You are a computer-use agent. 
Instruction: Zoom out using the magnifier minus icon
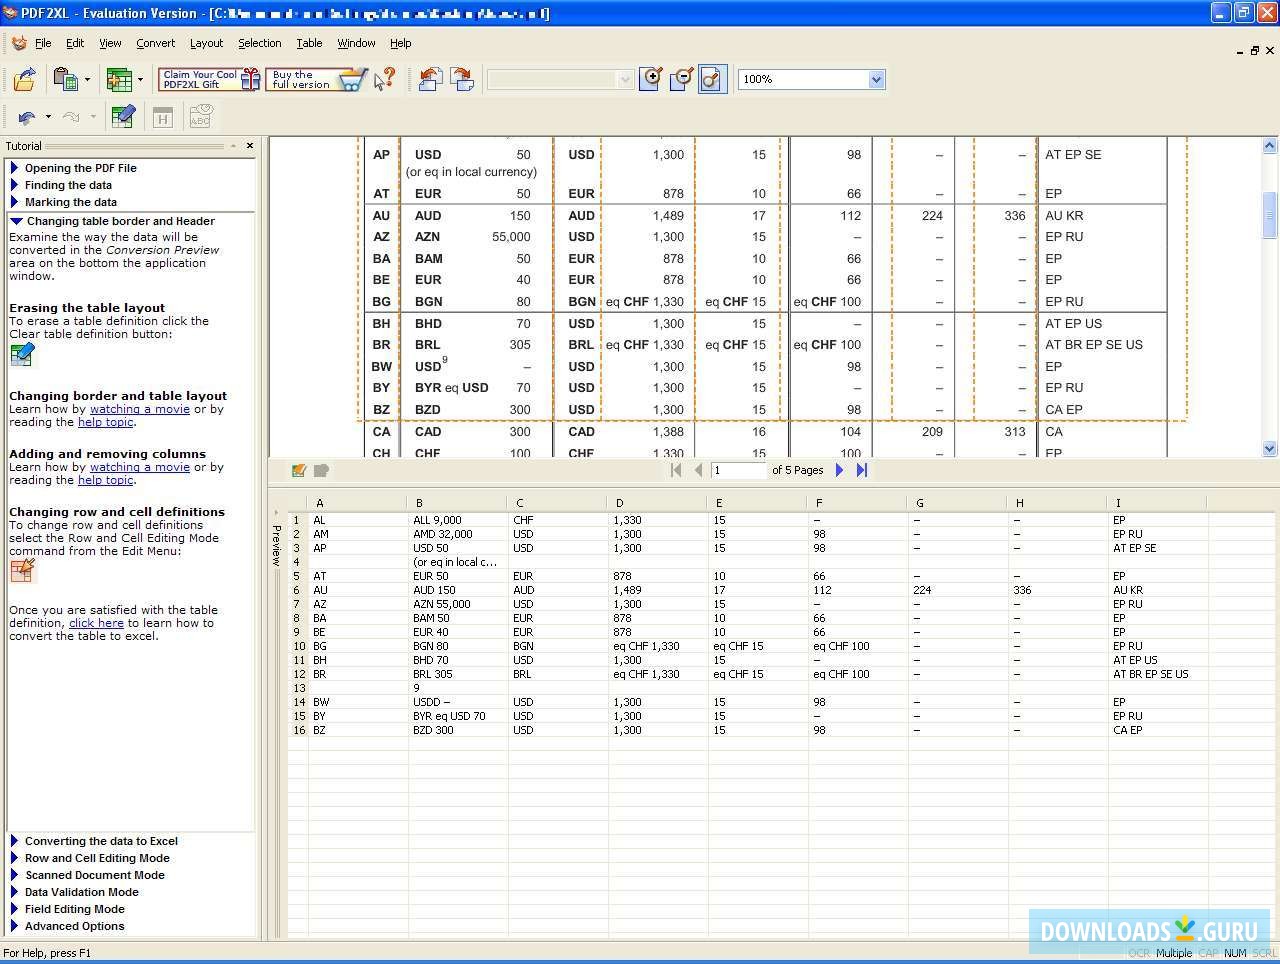682,78
